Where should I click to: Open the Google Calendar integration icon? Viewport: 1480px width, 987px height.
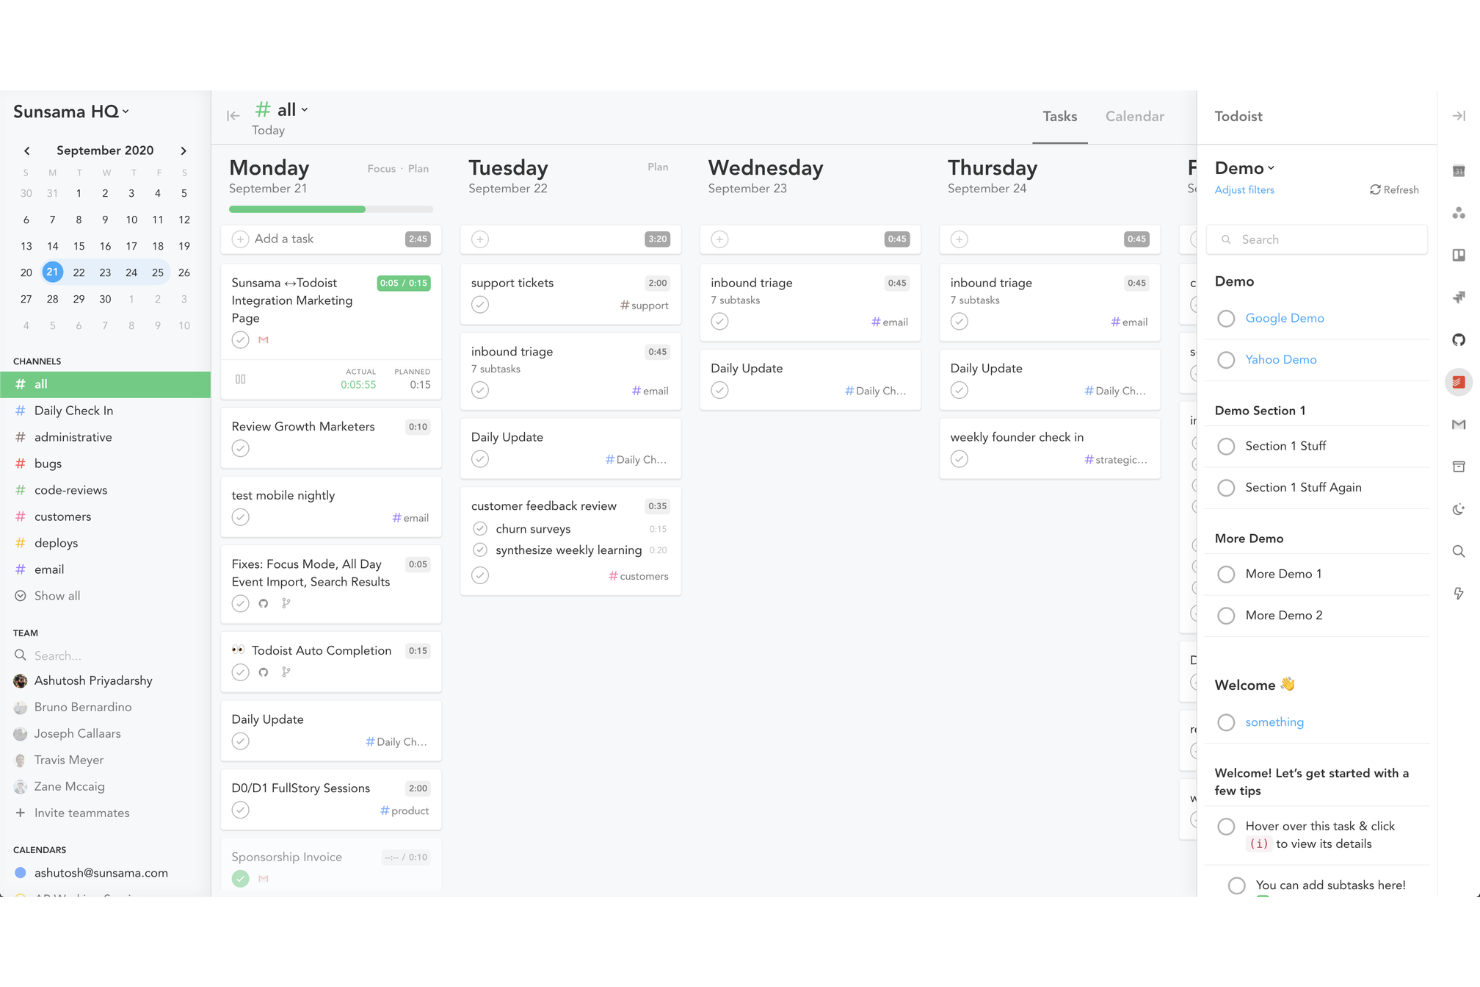point(1459,170)
